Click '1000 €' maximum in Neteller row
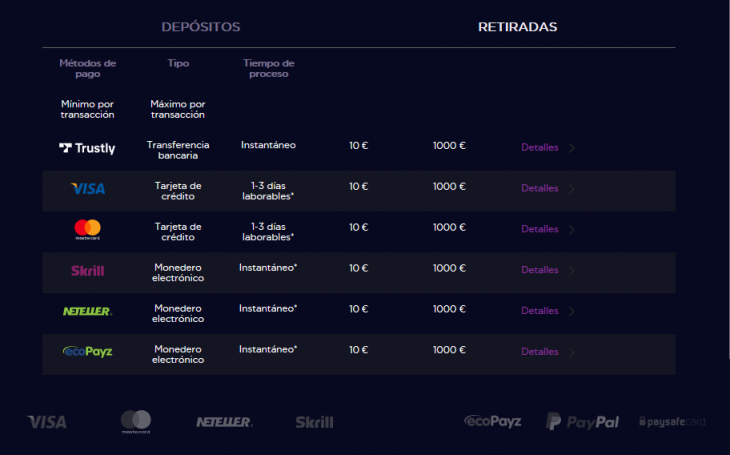Image resolution: width=730 pixels, height=455 pixels. [449, 309]
